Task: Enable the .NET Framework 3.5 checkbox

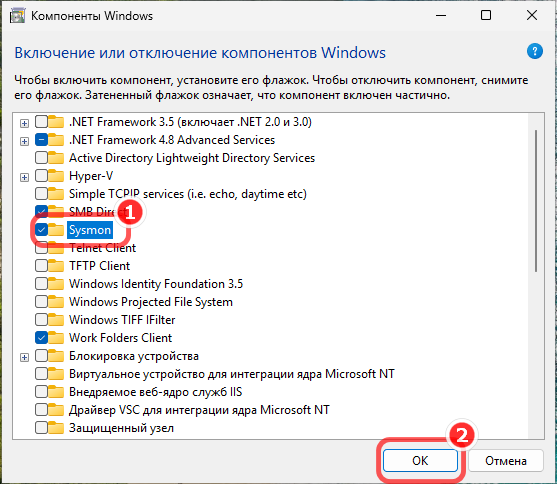Action: [x=41, y=122]
